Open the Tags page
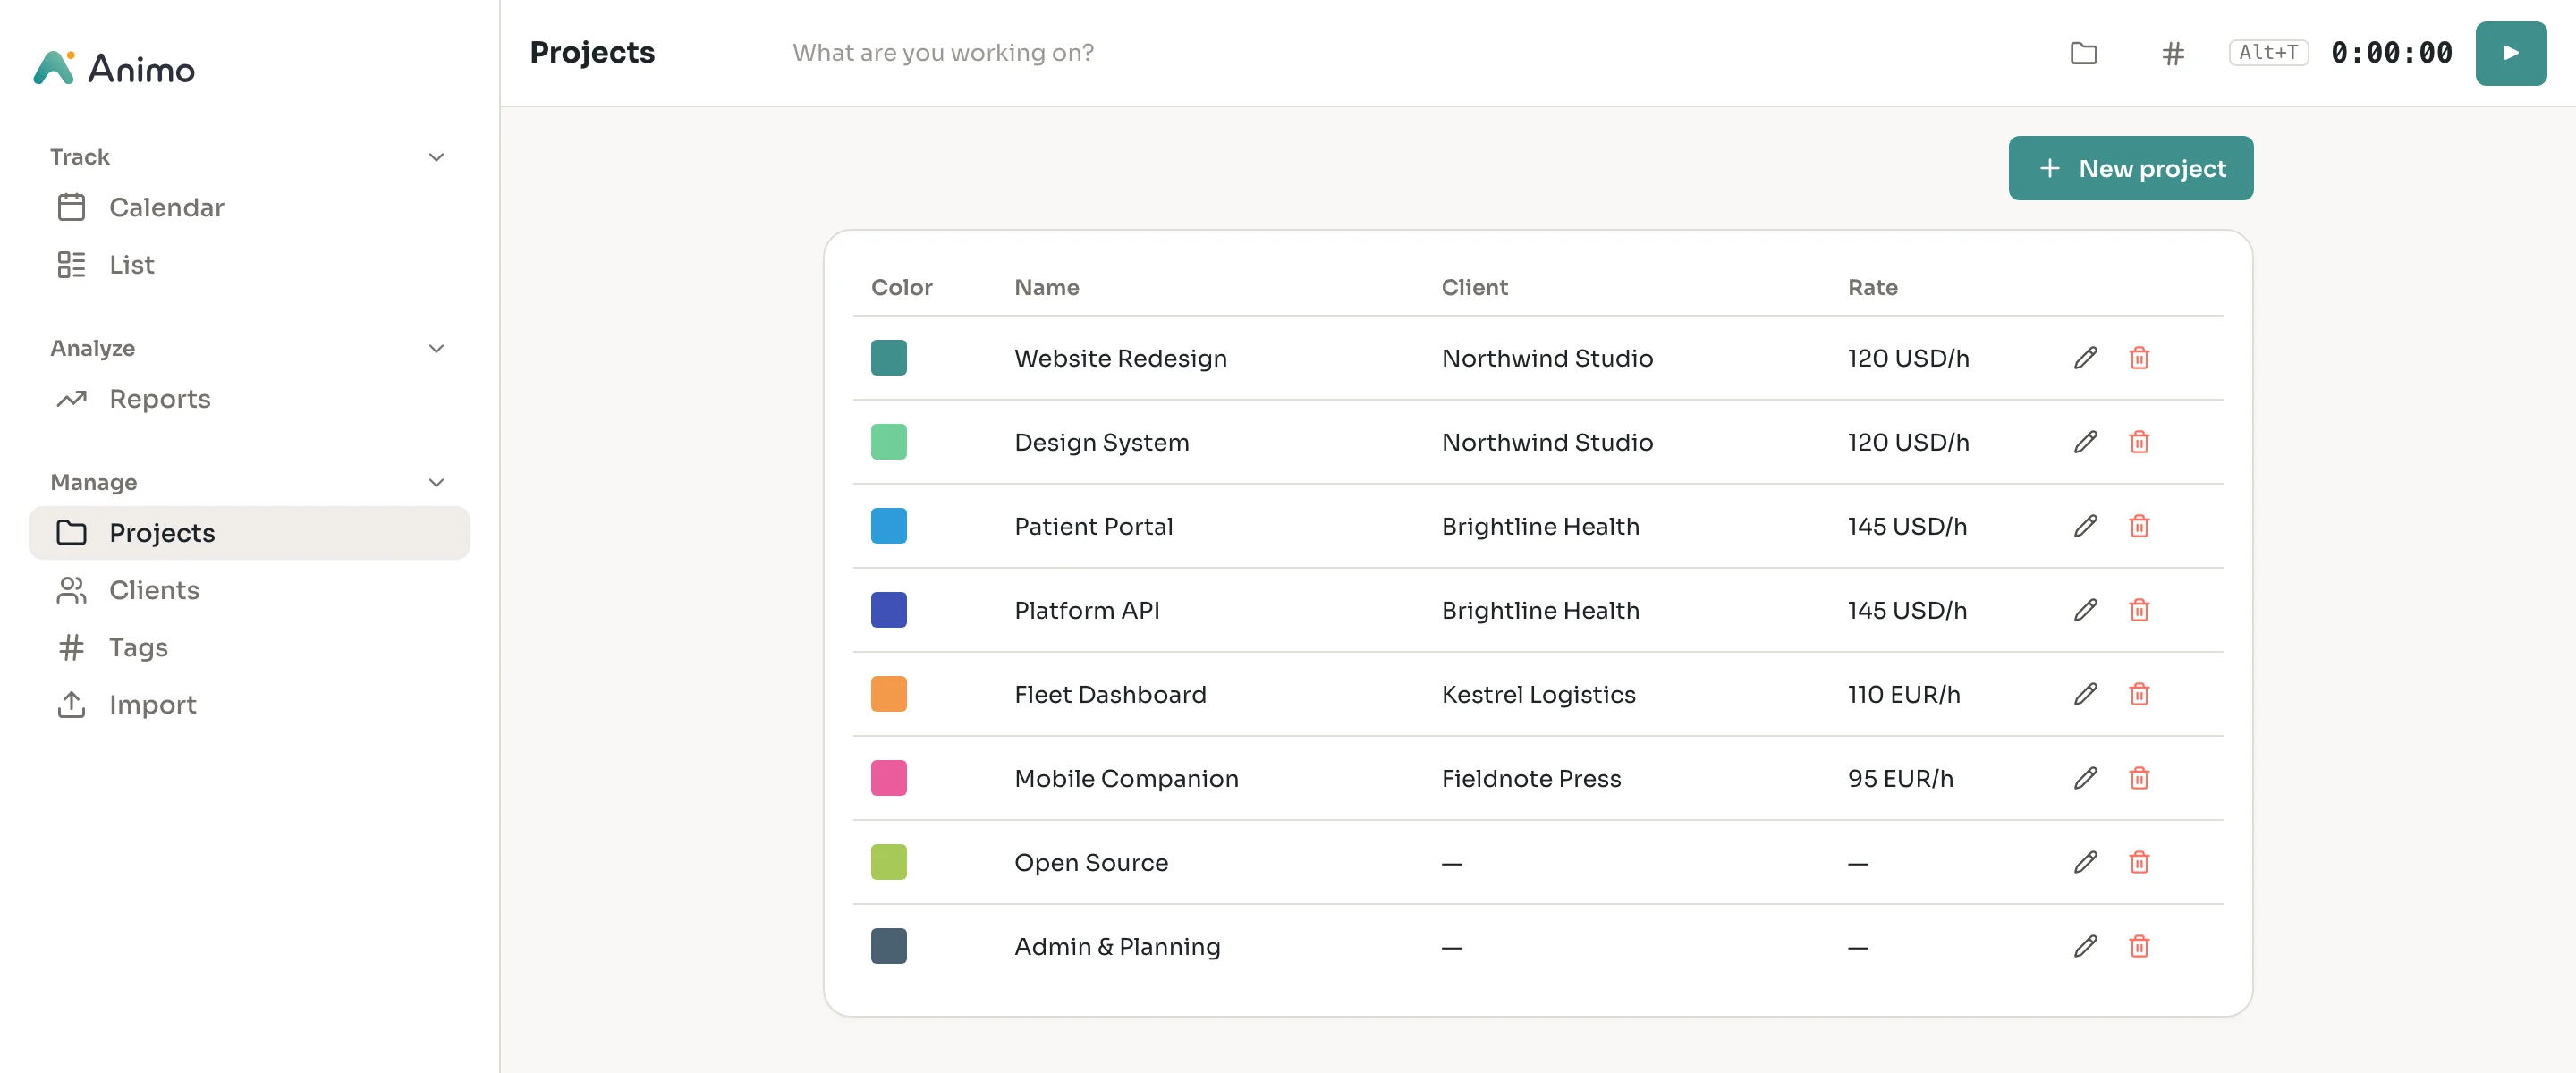2576x1073 pixels. click(249, 647)
